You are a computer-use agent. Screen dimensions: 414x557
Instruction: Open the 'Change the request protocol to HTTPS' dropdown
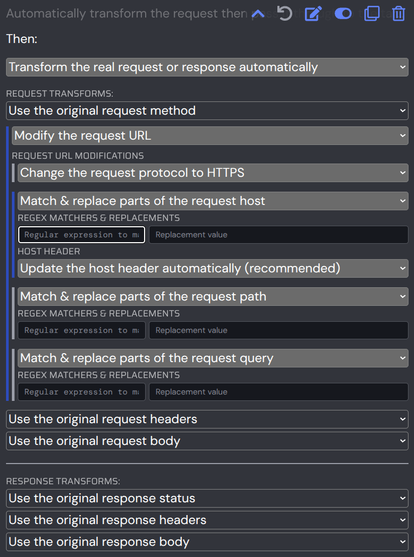pyautogui.click(x=213, y=173)
